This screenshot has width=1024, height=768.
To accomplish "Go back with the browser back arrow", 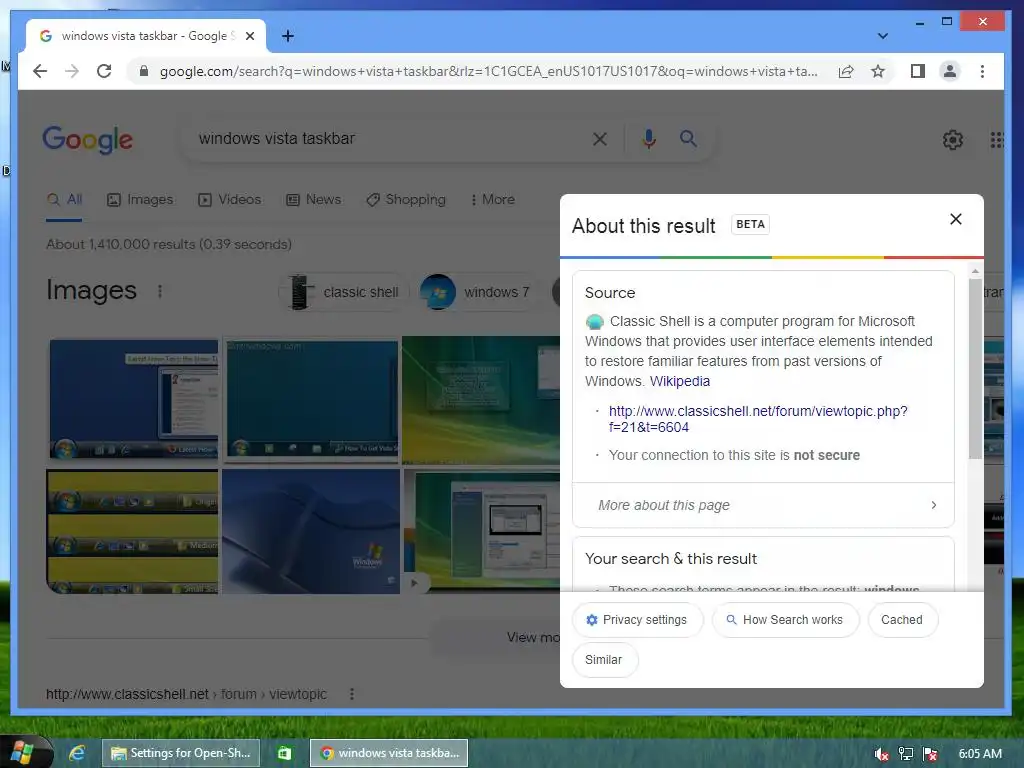I will coord(40,71).
